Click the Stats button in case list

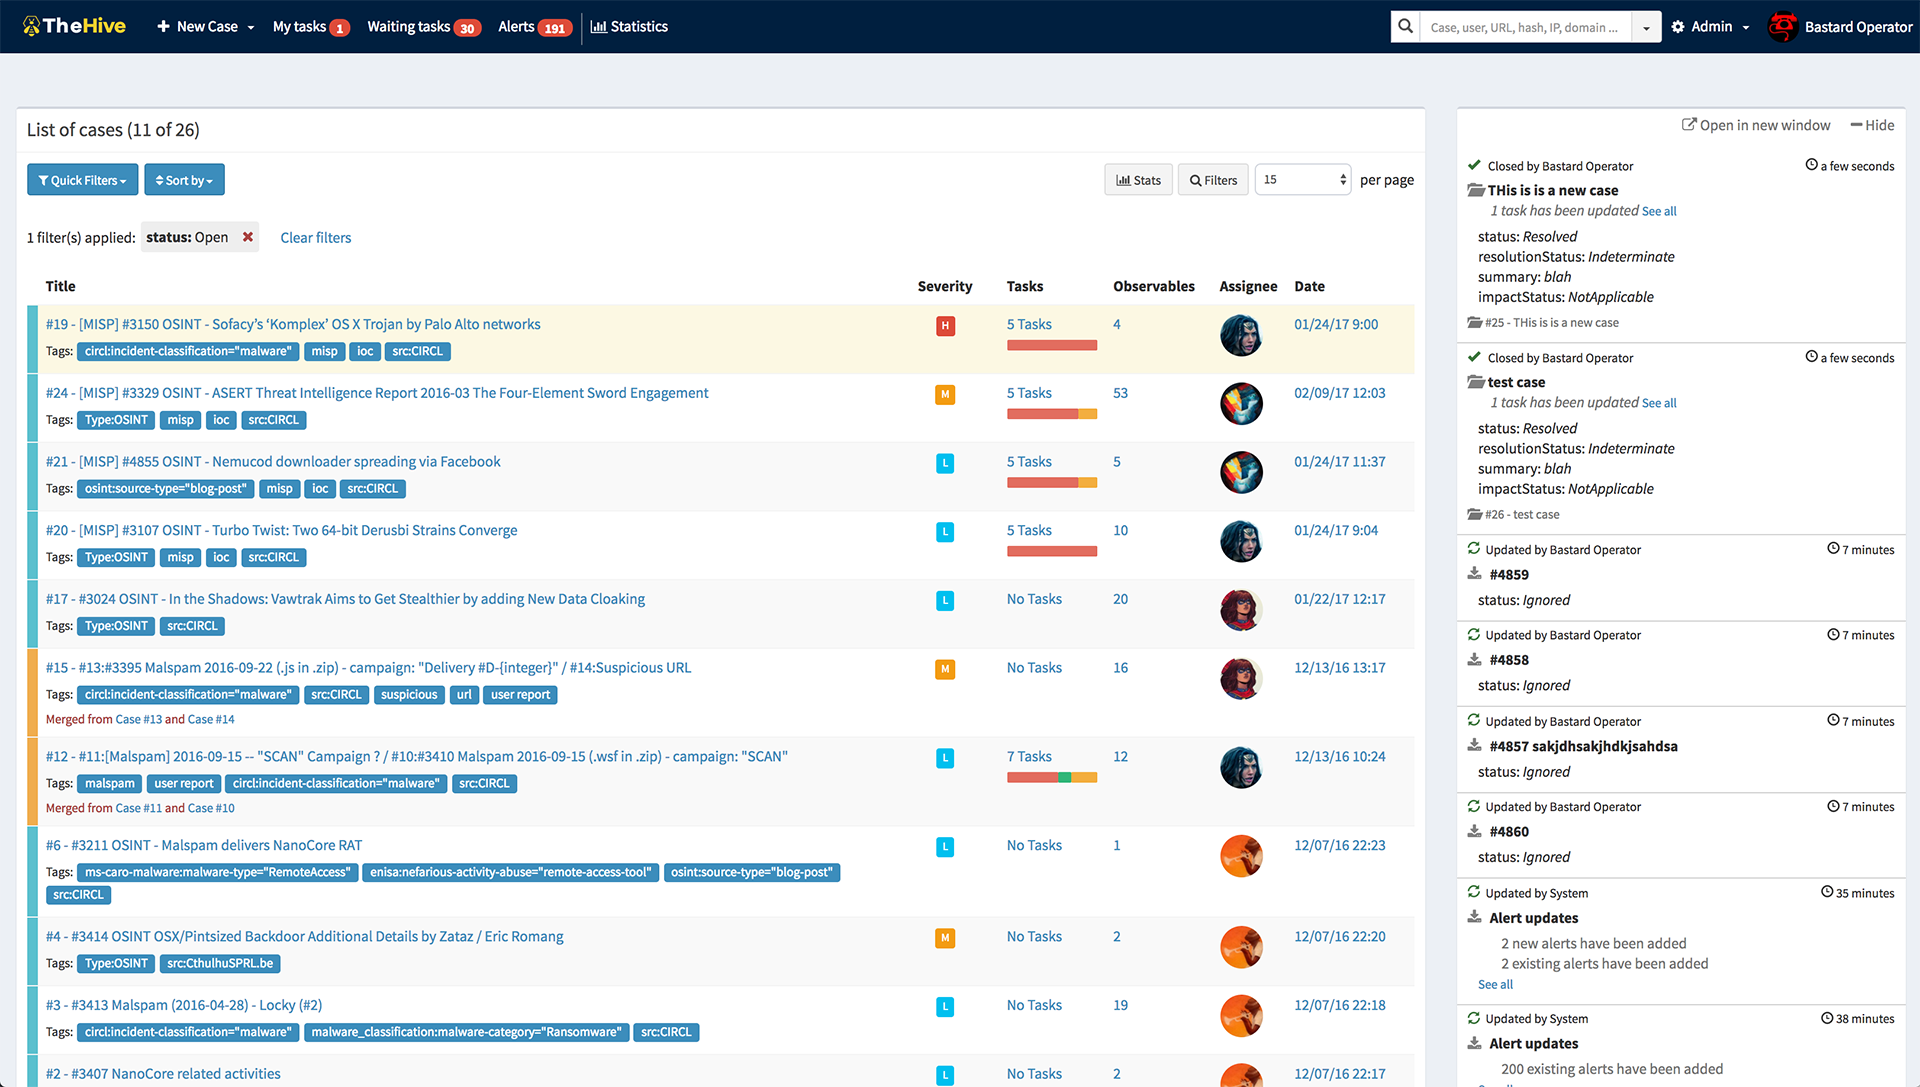point(1137,179)
